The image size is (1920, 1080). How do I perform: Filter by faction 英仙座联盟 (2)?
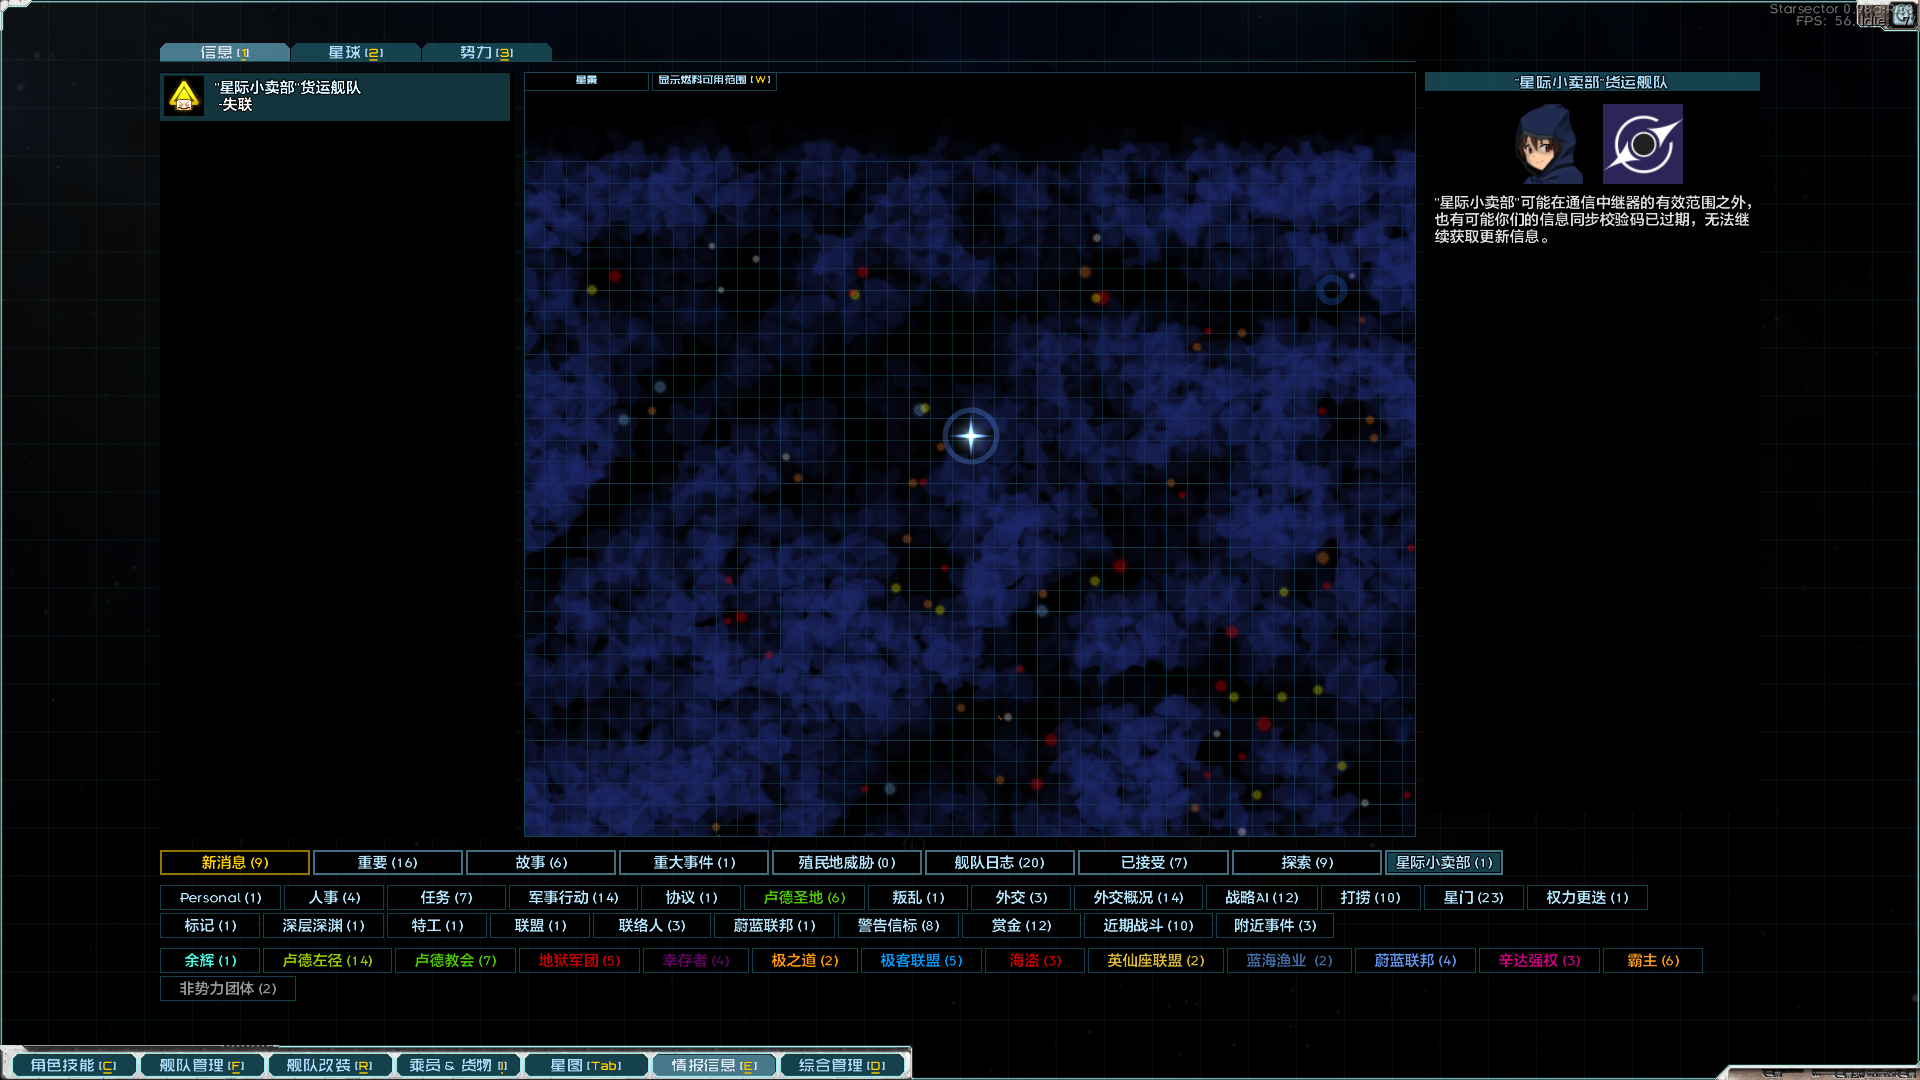point(1155,960)
